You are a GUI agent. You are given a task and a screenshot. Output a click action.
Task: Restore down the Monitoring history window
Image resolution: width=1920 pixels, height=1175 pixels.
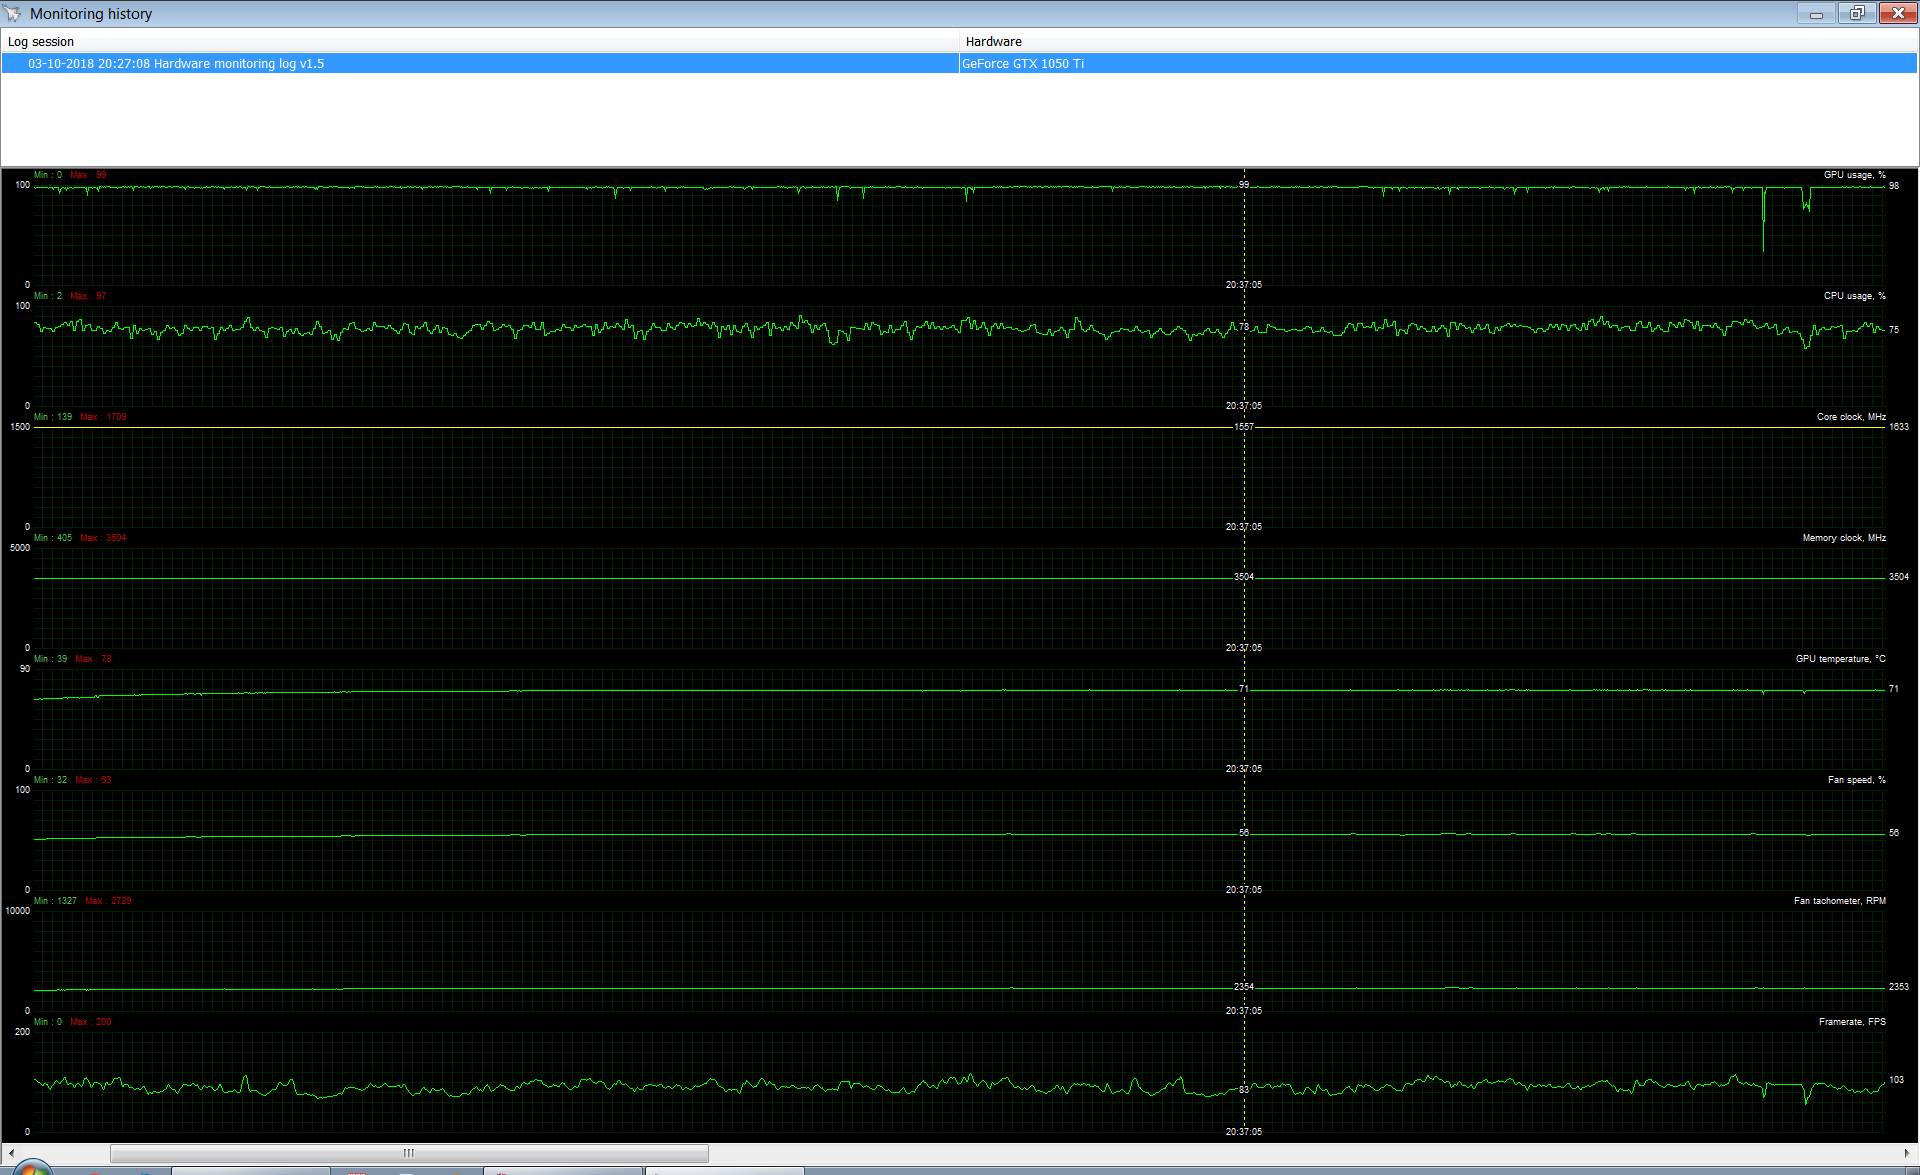click(1857, 13)
